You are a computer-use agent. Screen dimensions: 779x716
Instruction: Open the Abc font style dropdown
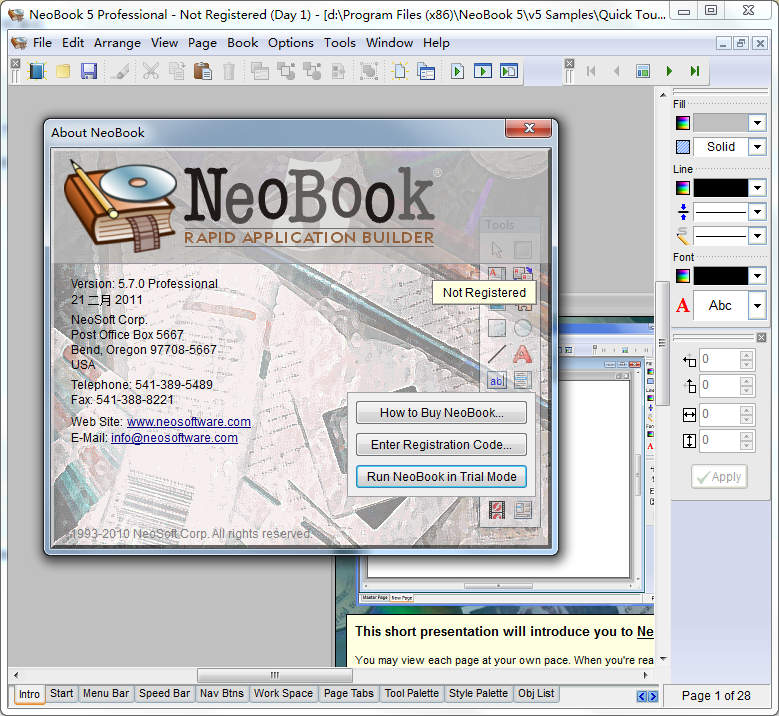(757, 306)
